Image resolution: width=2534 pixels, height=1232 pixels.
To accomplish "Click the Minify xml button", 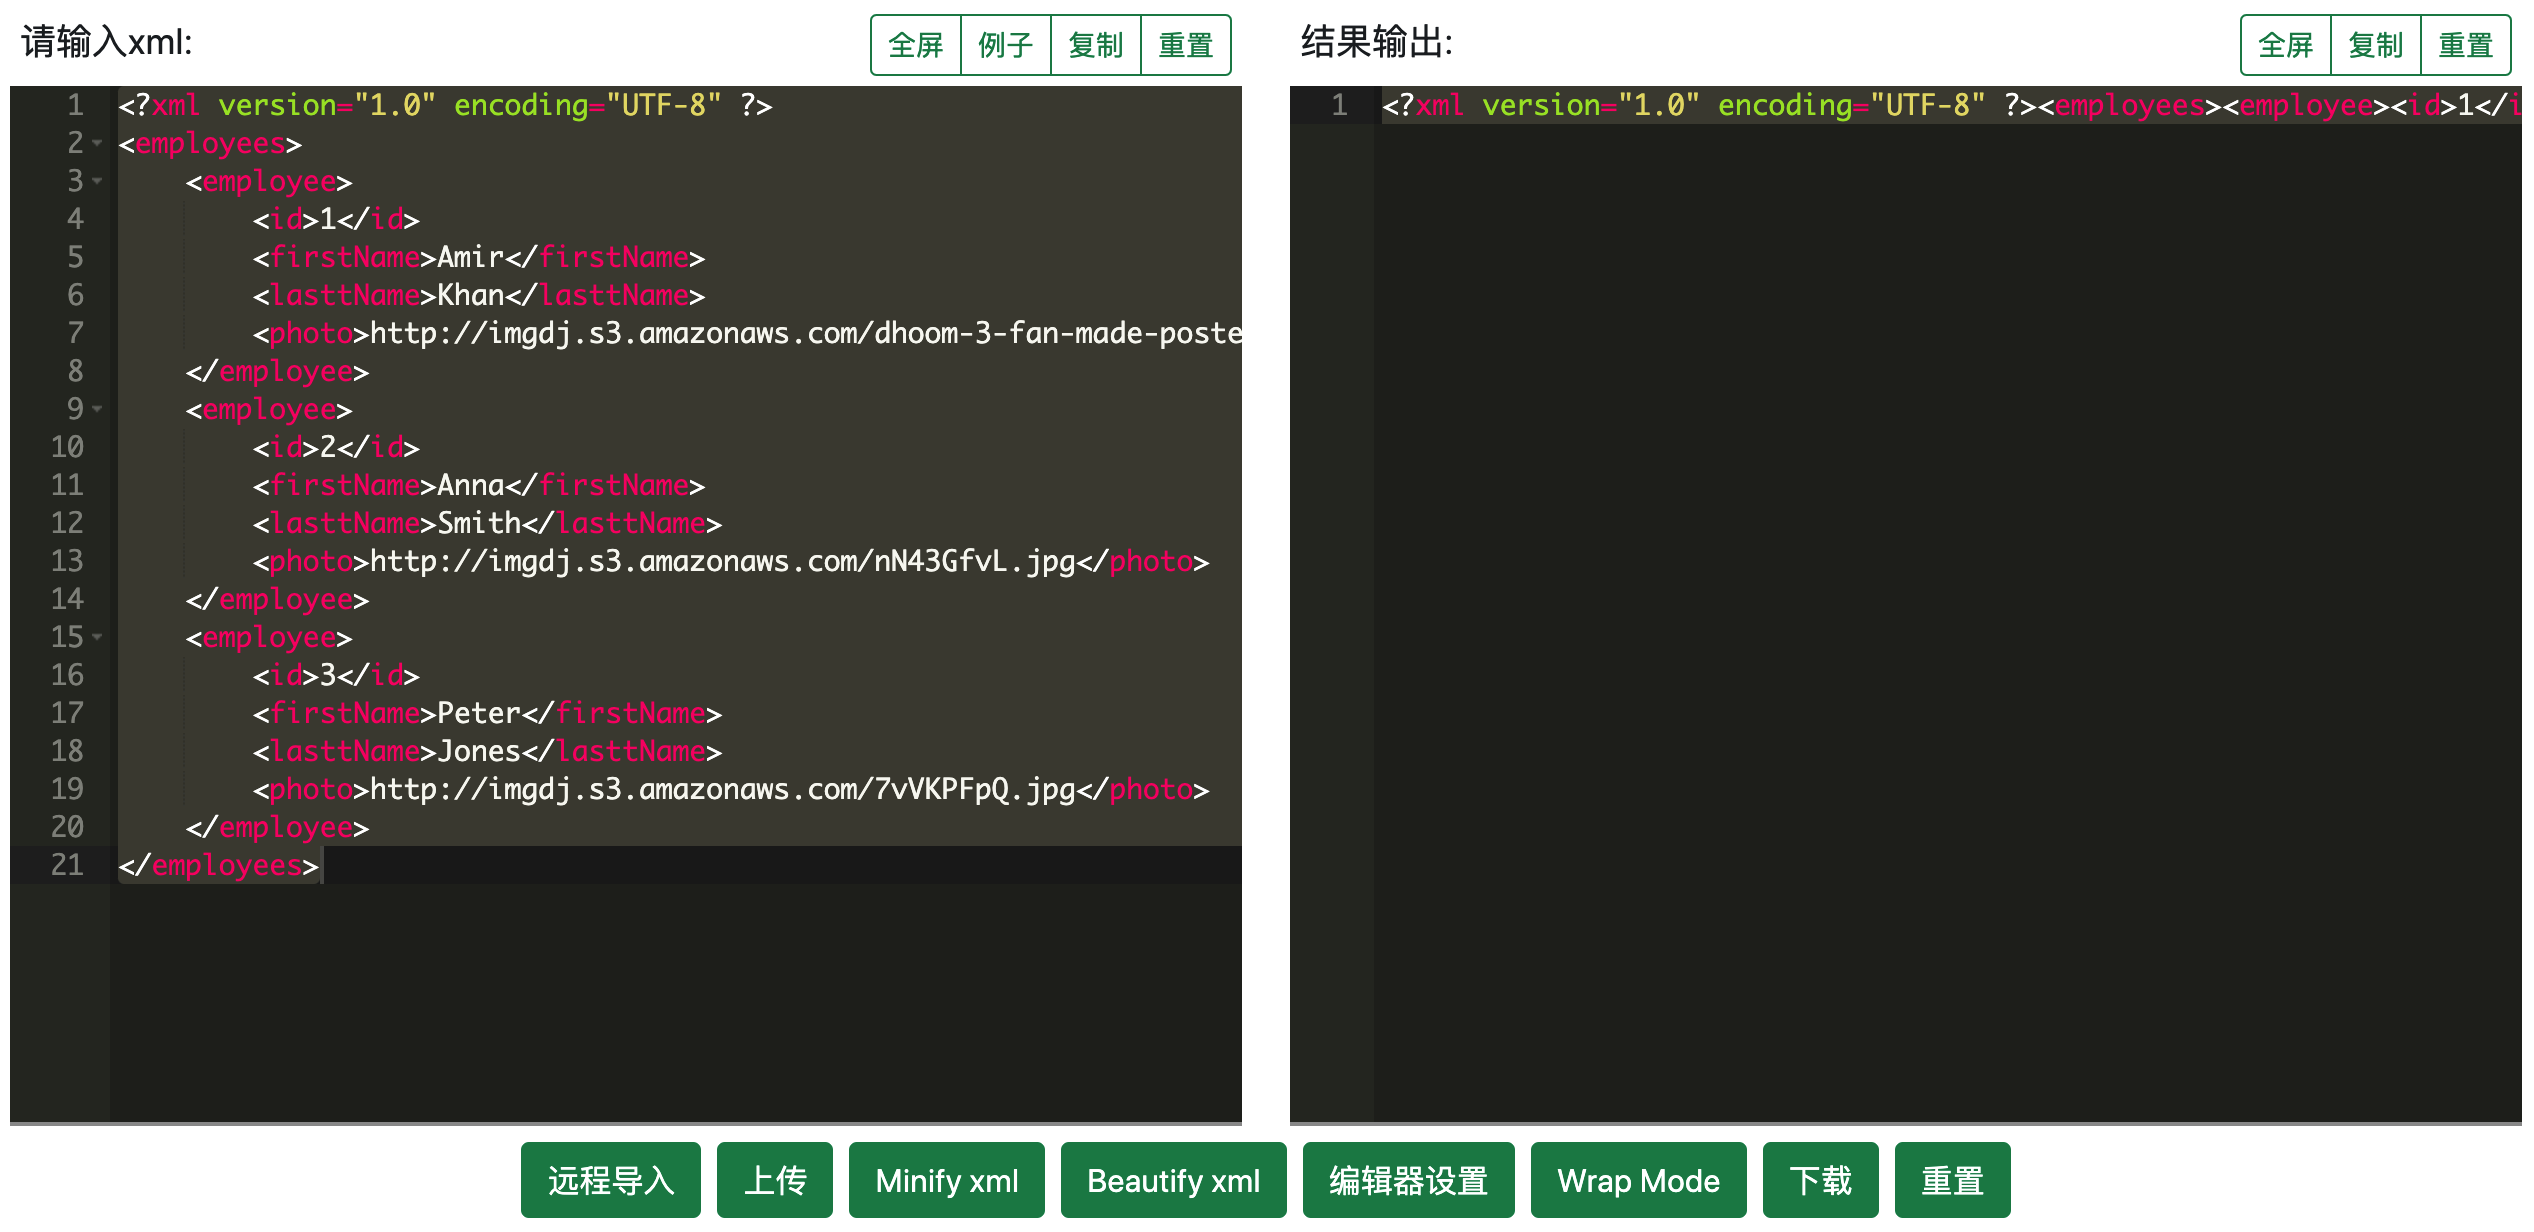I will click(946, 1180).
